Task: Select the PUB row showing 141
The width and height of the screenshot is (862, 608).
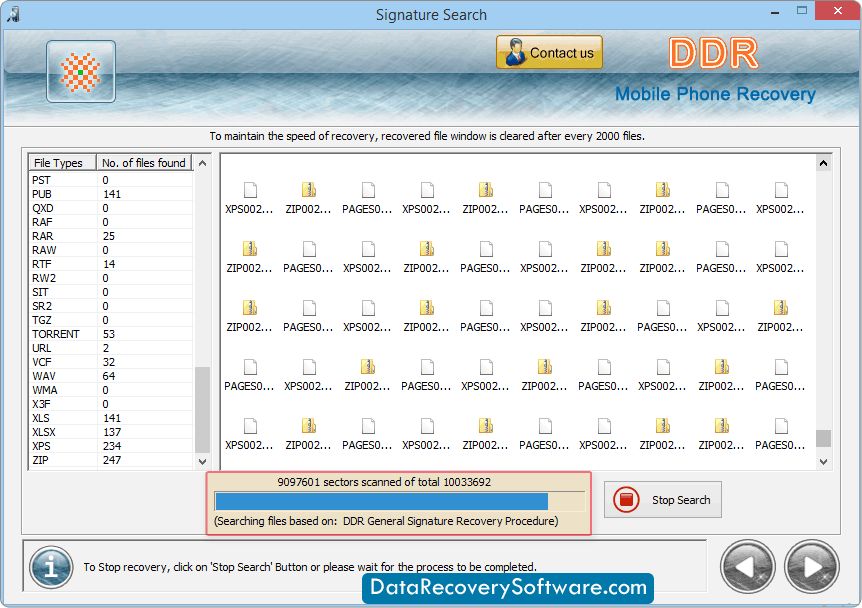Action: click(111, 194)
